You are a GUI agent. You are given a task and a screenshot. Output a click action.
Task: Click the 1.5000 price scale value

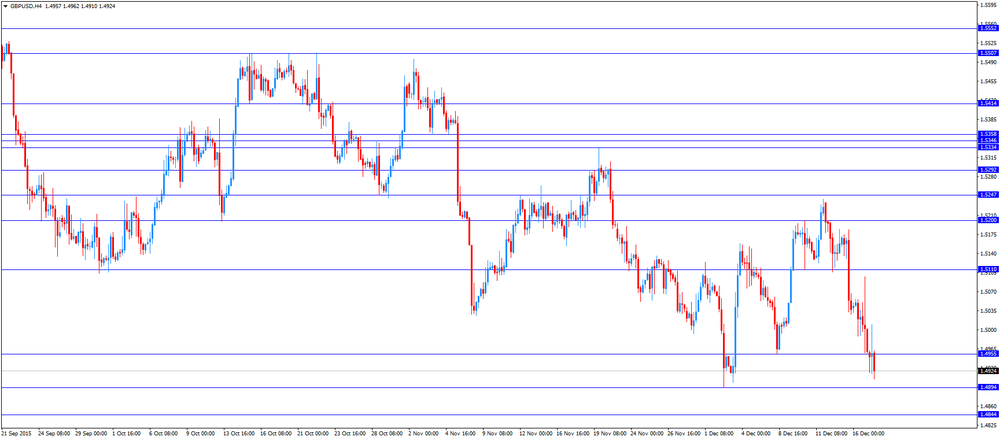pos(989,330)
